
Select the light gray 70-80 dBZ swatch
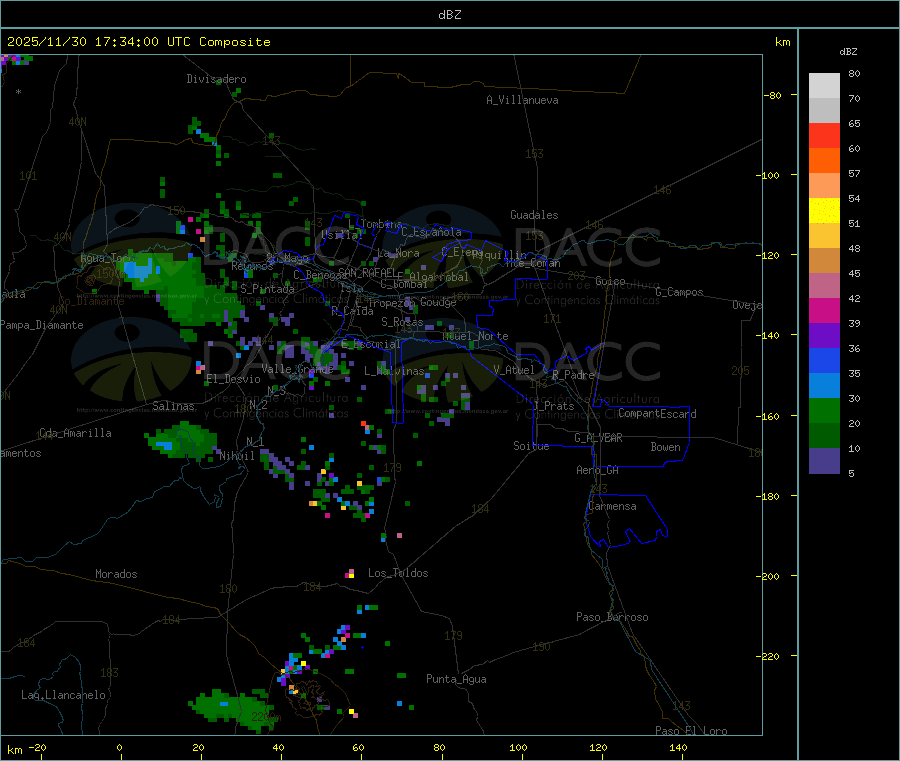[x=824, y=86]
